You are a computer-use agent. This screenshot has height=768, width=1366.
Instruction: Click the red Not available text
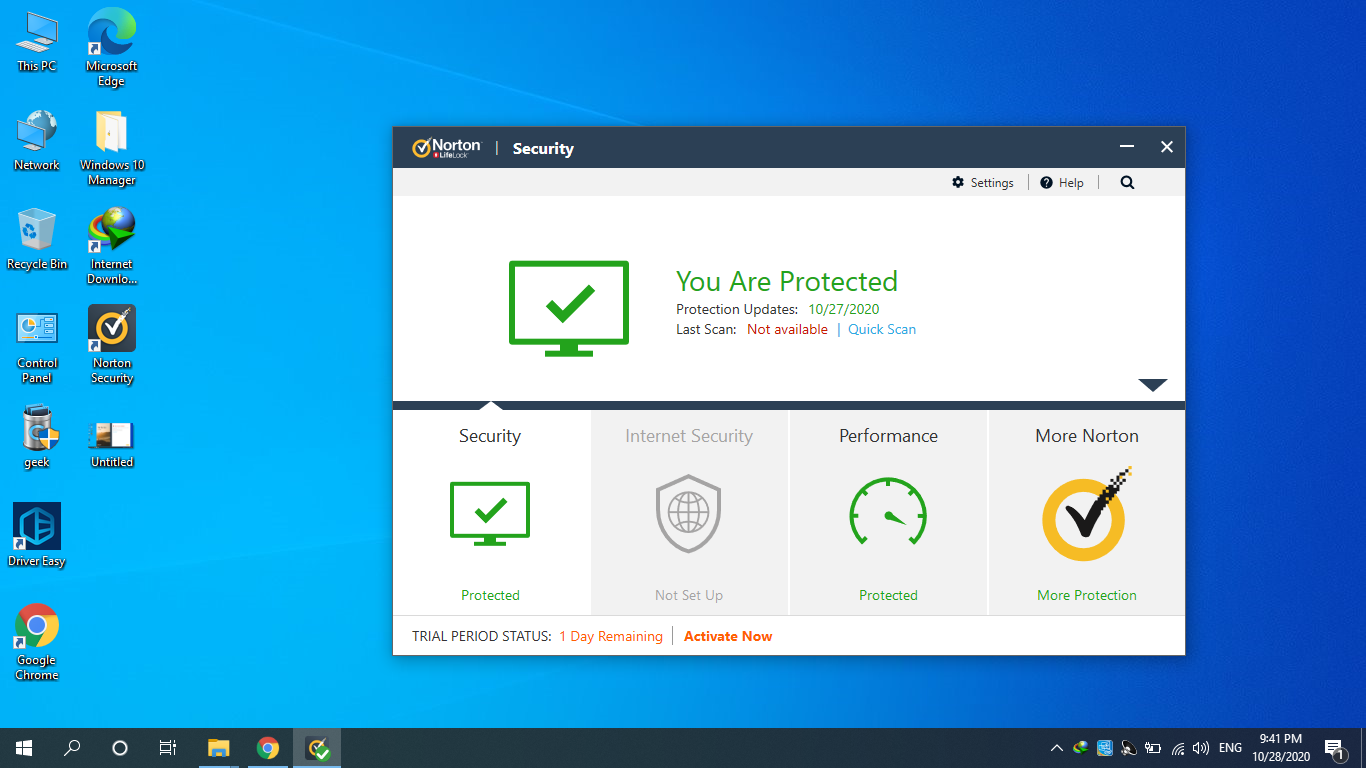click(787, 329)
